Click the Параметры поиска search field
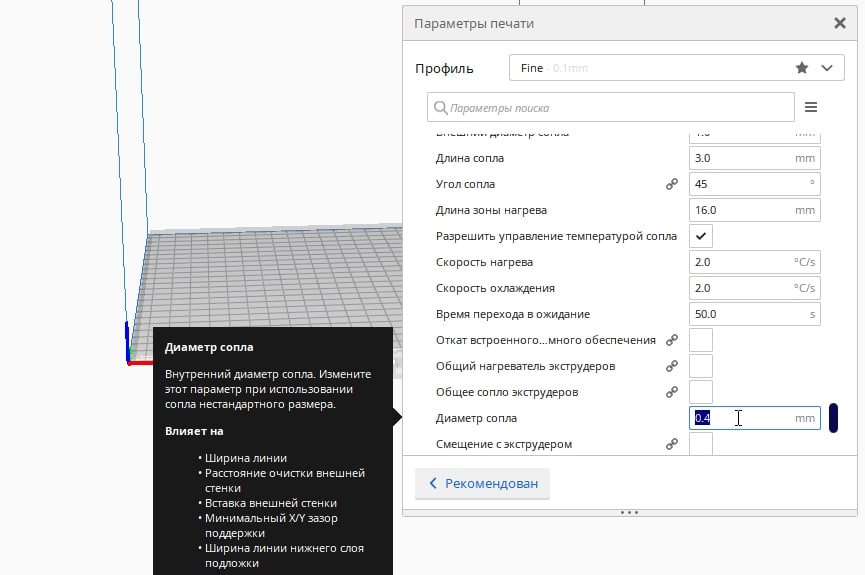Screen dimensions: 865x575 click(x=611, y=107)
